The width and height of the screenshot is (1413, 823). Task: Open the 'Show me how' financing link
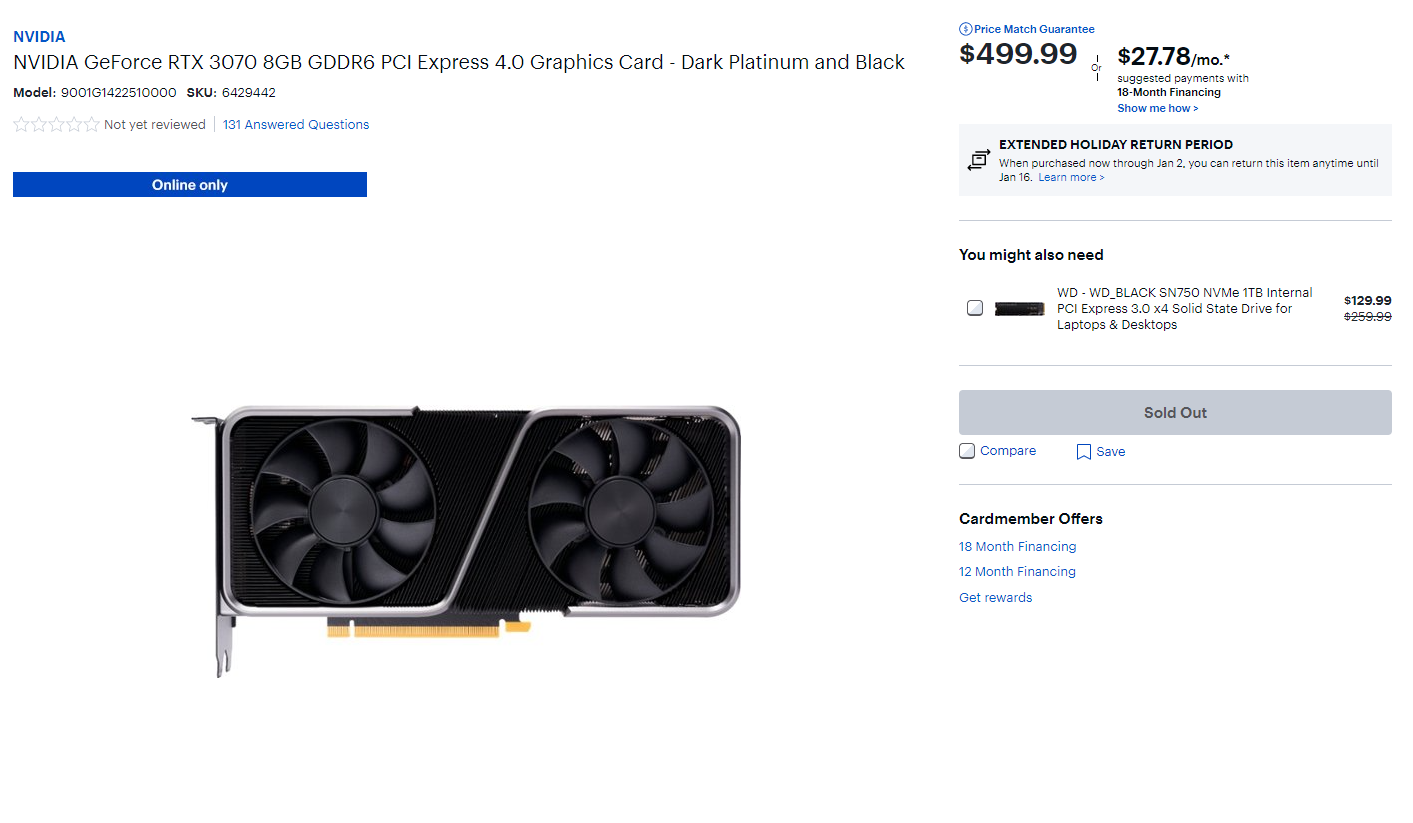coord(1157,108)
